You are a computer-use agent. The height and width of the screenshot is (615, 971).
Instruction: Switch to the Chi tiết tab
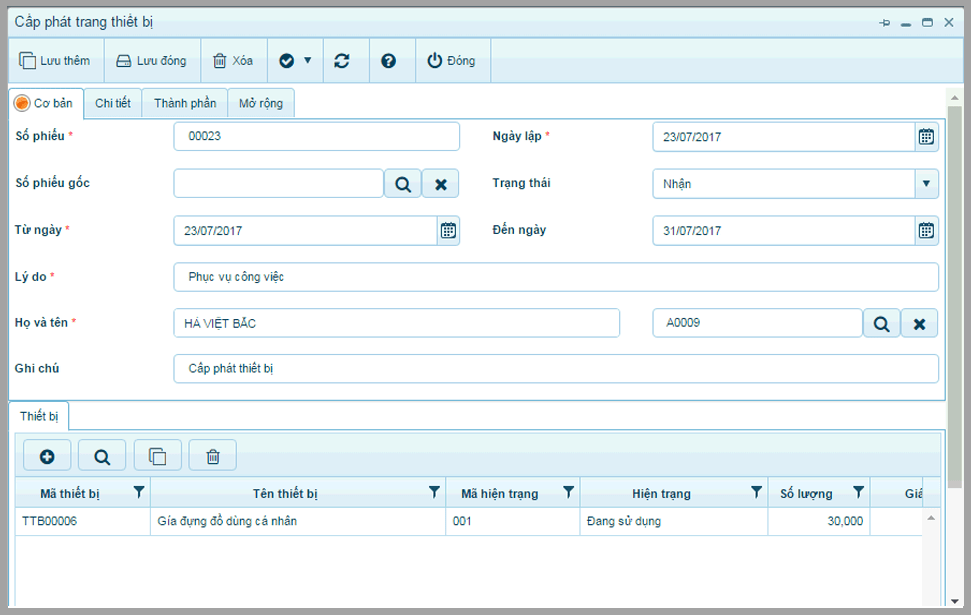coord(113,103)
